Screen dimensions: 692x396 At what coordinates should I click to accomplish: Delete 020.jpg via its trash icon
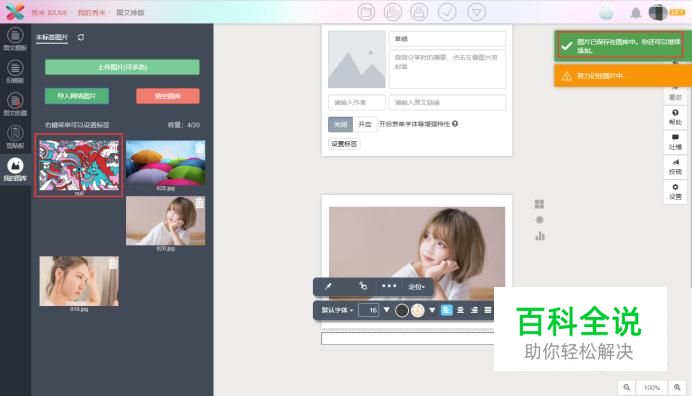200,203
